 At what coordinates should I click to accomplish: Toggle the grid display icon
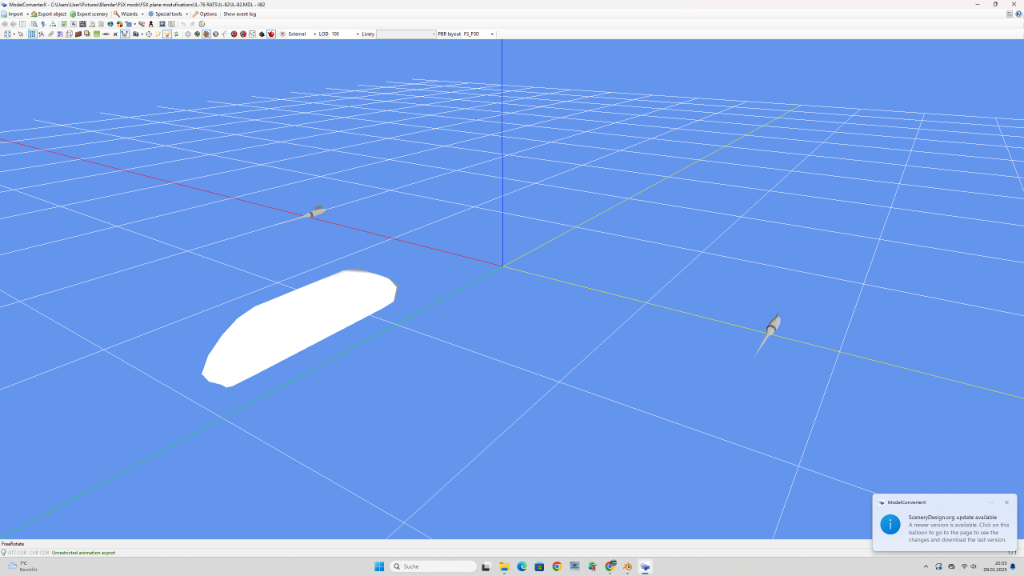[x=31, y=34]
